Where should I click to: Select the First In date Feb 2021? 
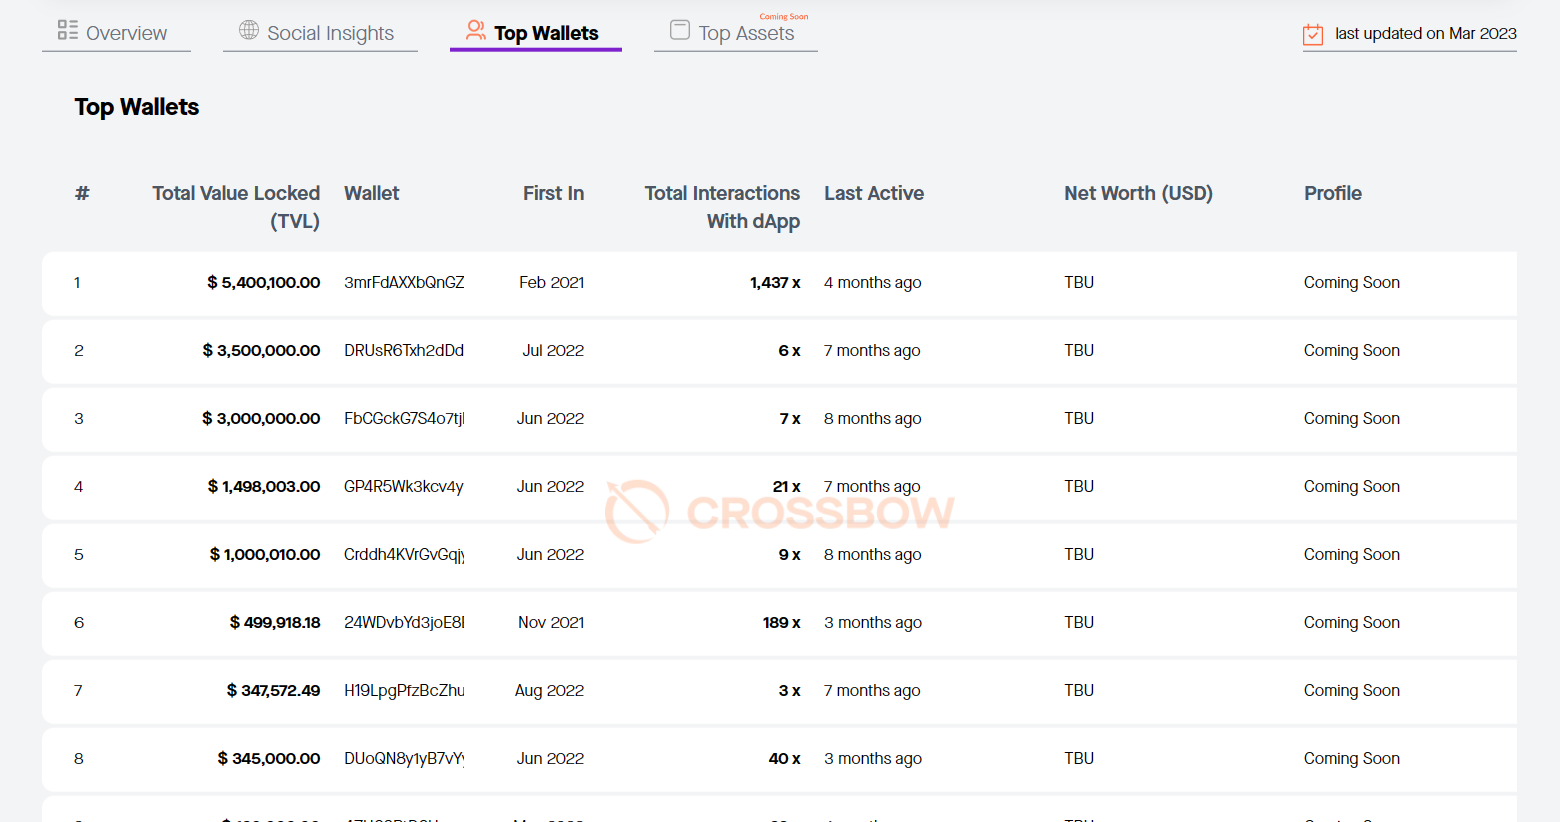551,282
